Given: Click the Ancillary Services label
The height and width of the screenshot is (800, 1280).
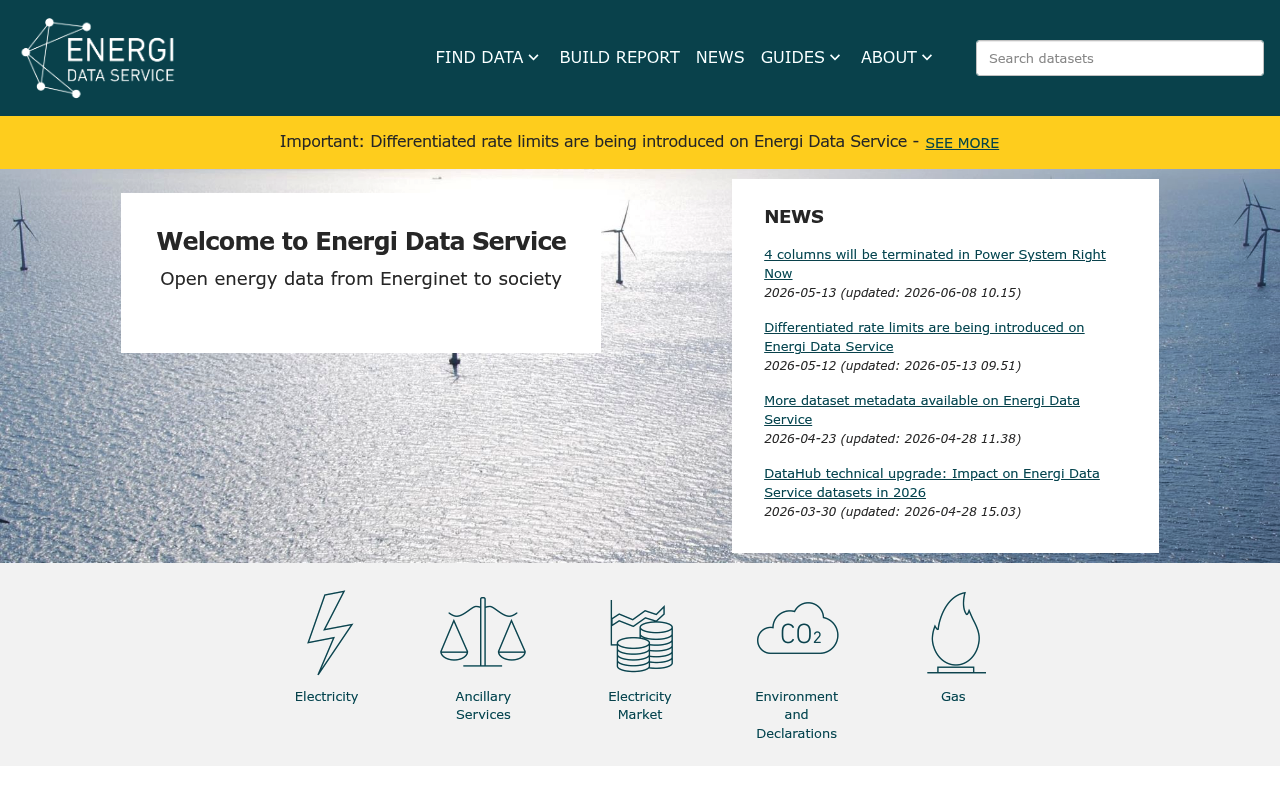Looking at the screenshot, I should tap(483, 706).
